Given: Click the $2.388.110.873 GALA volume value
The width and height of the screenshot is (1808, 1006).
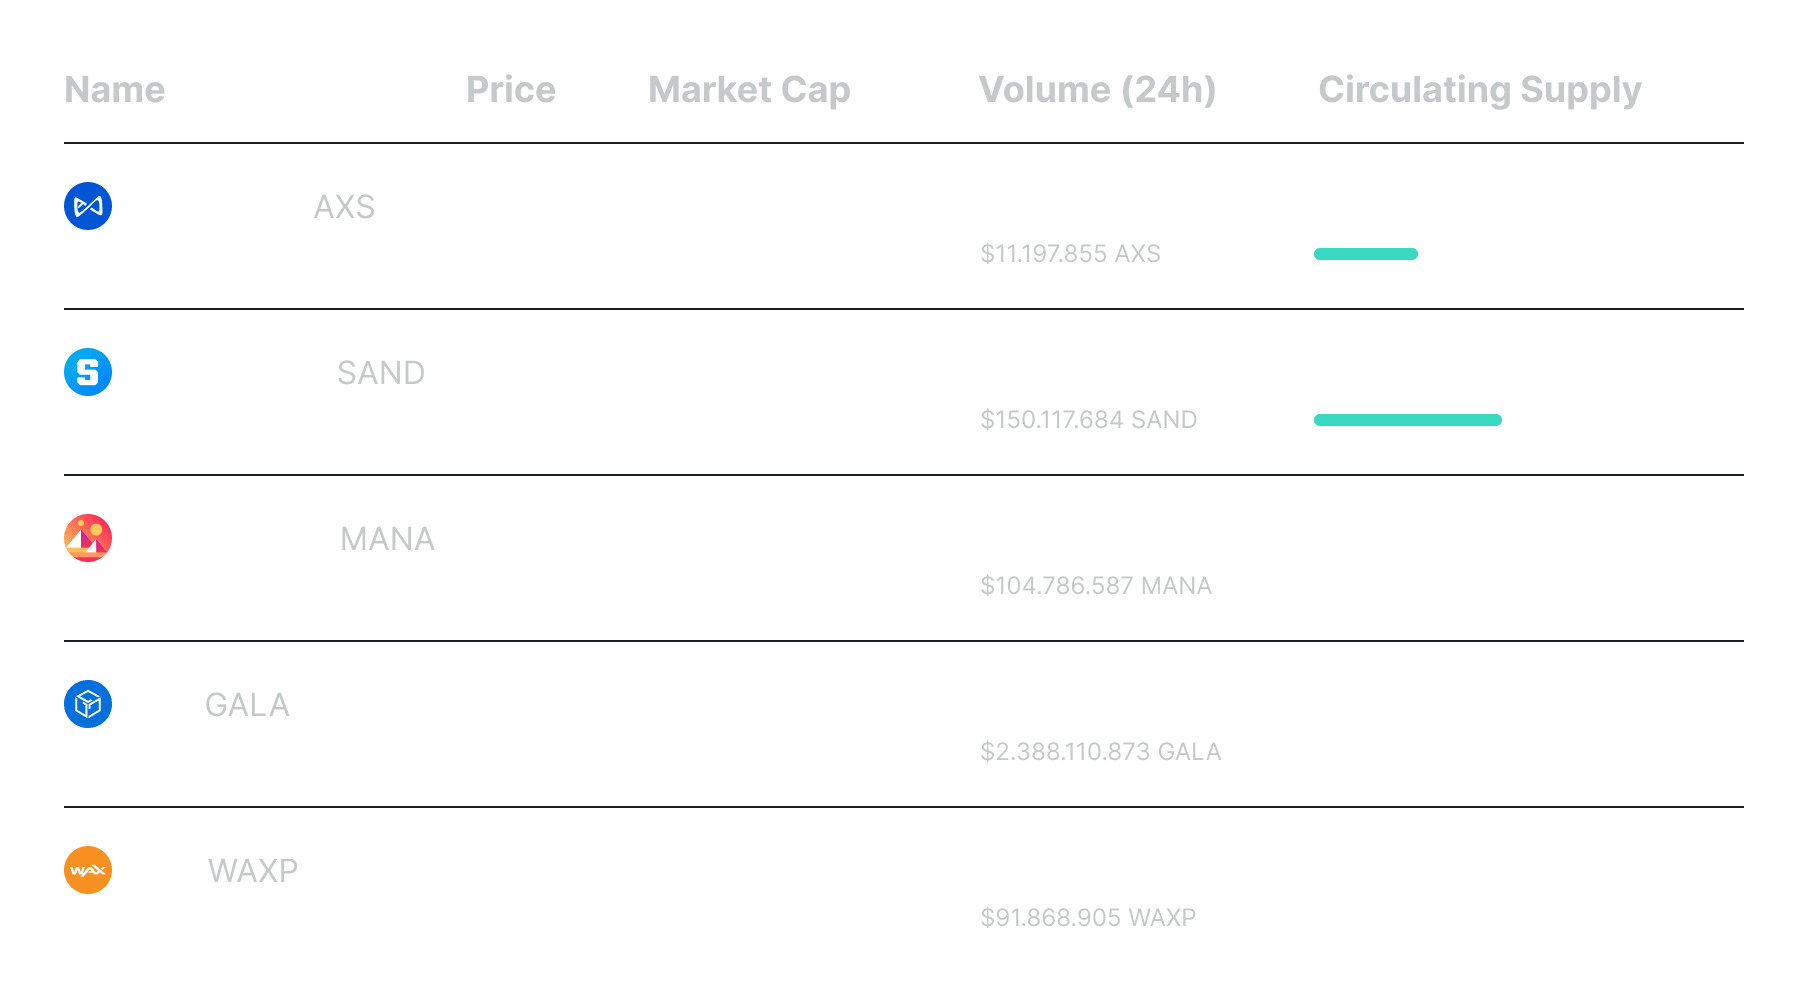Looking at the screenshot, I should (x=1100, y=752).
